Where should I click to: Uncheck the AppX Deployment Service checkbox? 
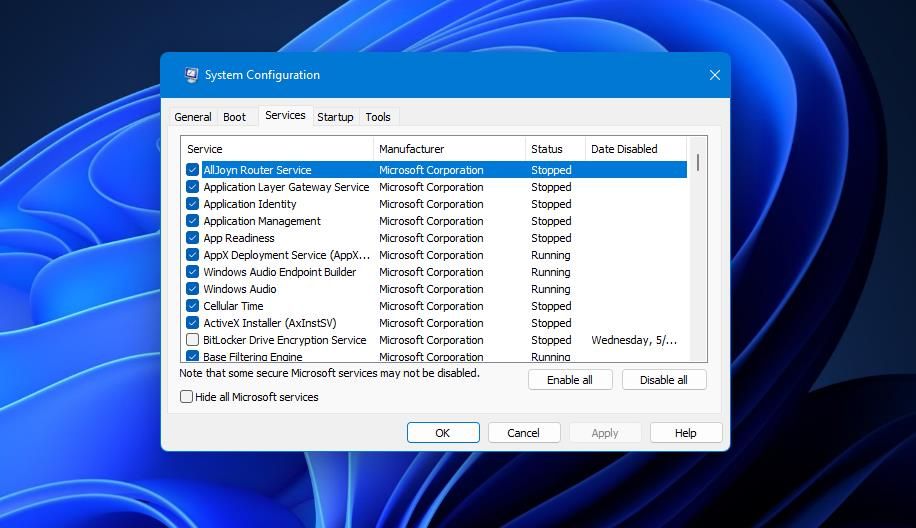[x=192, y=255]
